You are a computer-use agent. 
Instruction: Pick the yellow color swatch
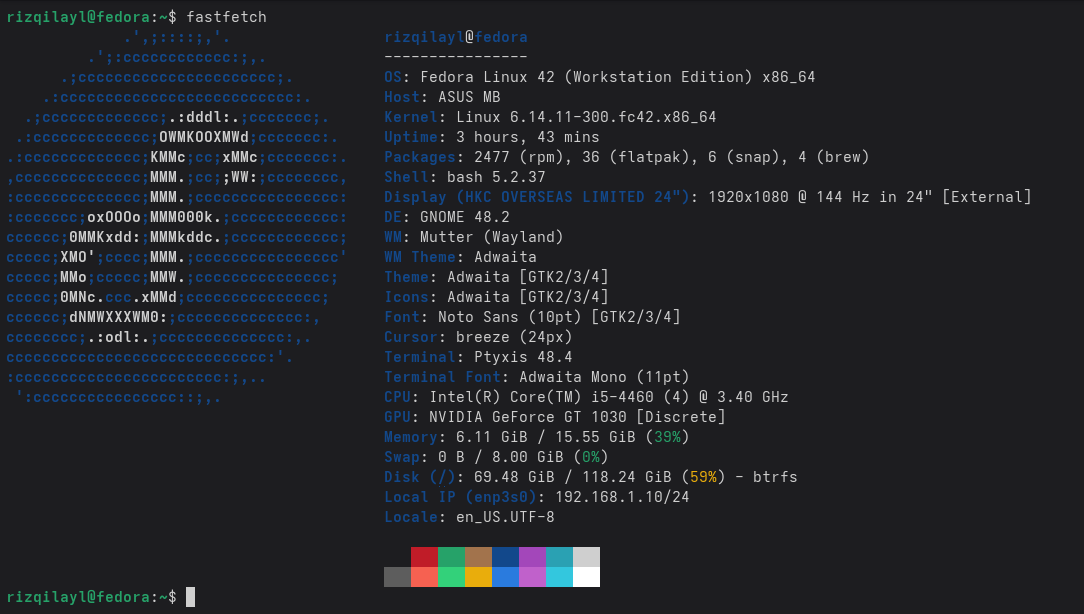478,577
